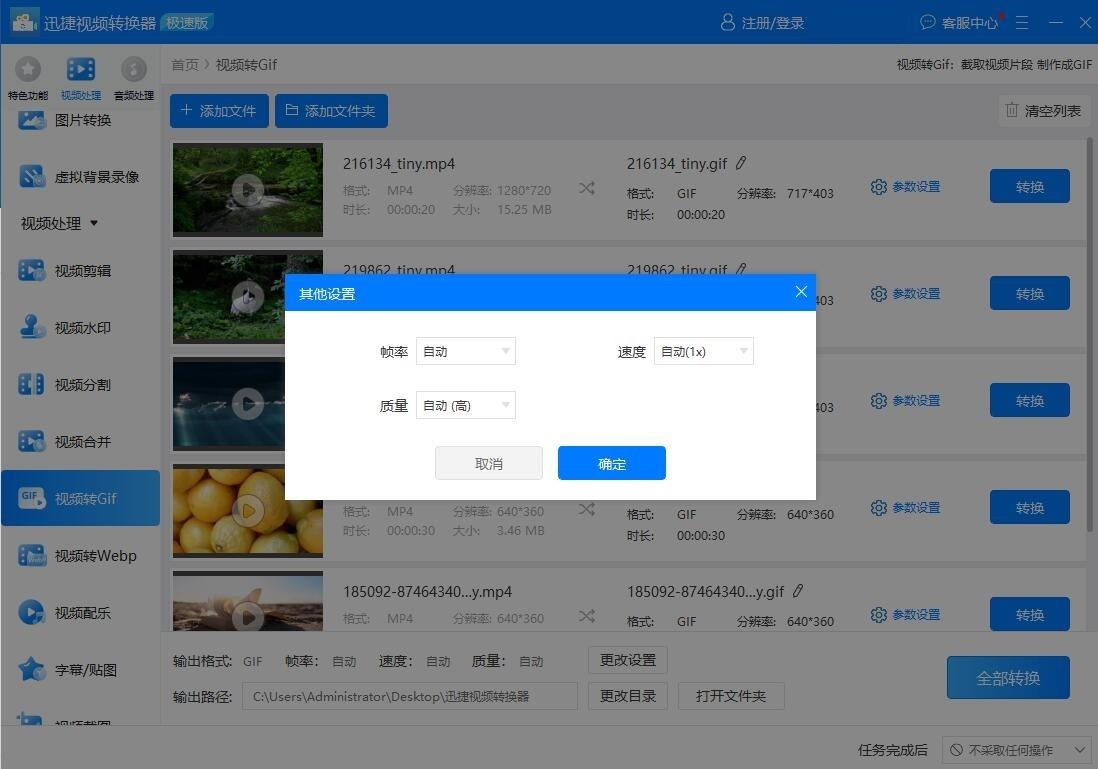Open the 特色功能 star icon tab
The image size is (1098, 769).
pyautogui.click(x=28, y=70)
